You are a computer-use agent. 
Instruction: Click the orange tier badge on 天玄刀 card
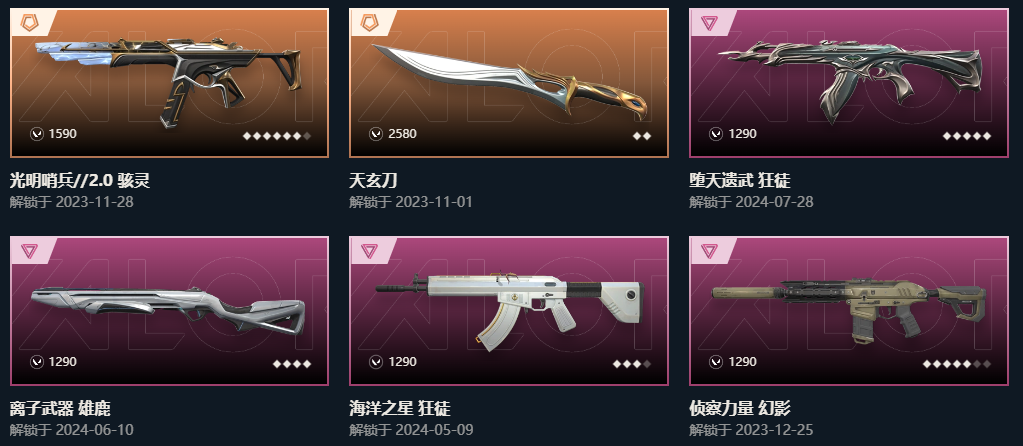(369, 23)
